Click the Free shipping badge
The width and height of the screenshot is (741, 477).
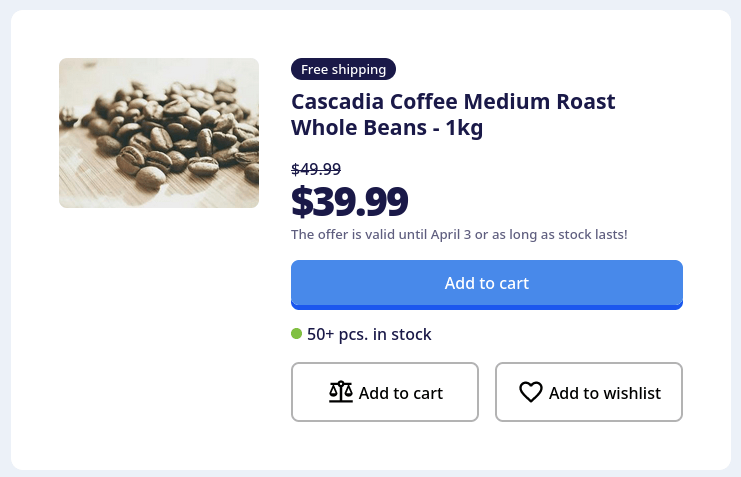click(343, 69)
